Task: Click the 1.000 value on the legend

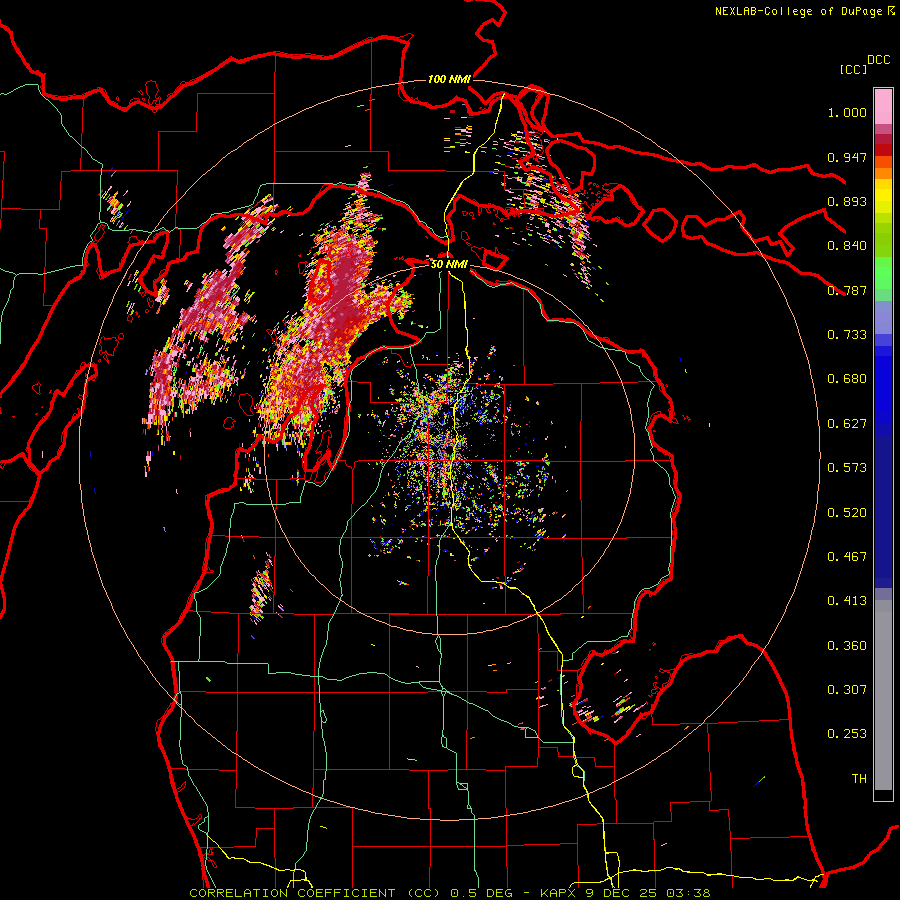Action: 847,112
